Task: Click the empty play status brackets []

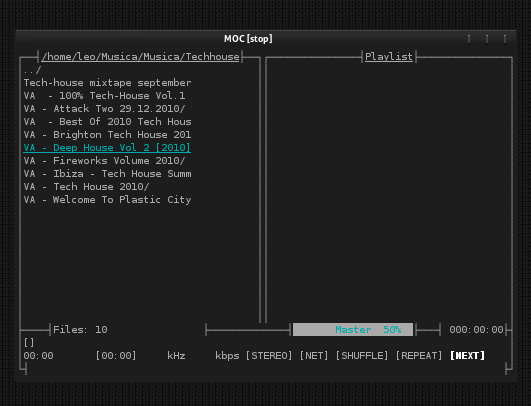Action: [x=29, y=343]
